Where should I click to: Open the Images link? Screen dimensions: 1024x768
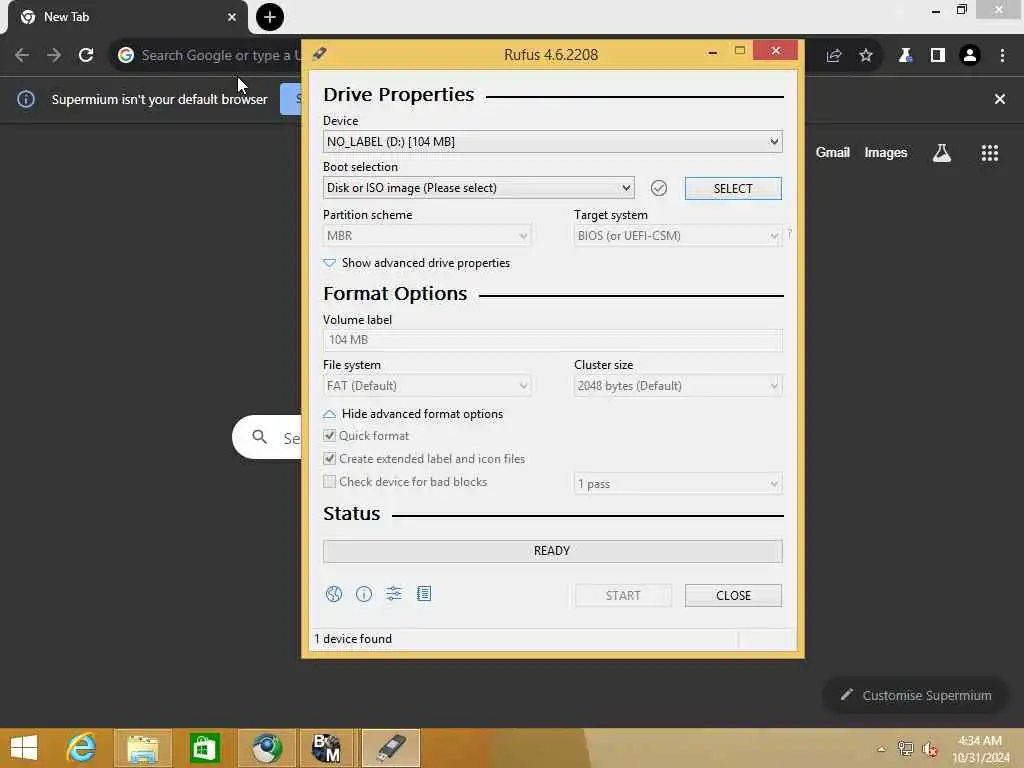tap(886, 153)
